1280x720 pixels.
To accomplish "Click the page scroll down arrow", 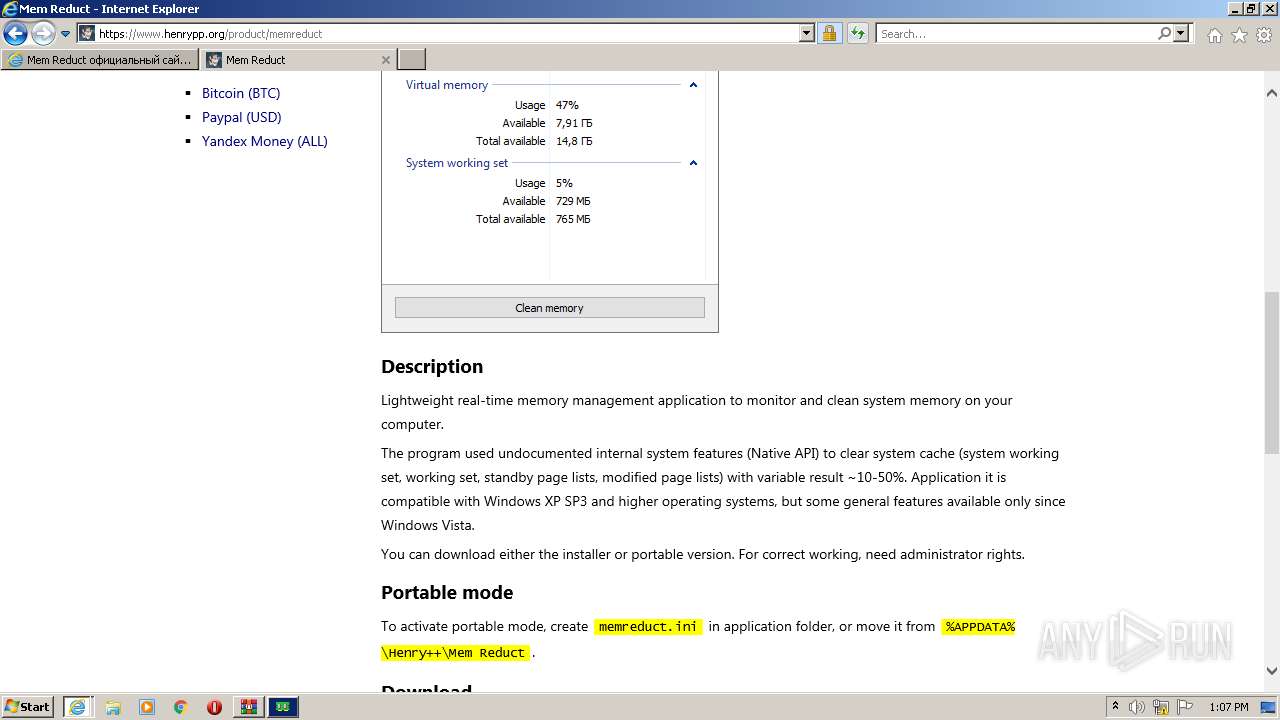I will tap(1272, 671).
